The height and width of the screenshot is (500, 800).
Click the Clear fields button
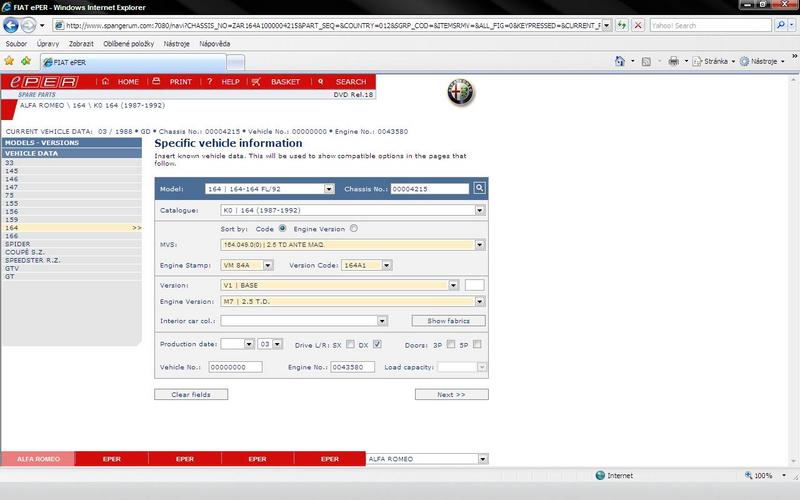191,394
